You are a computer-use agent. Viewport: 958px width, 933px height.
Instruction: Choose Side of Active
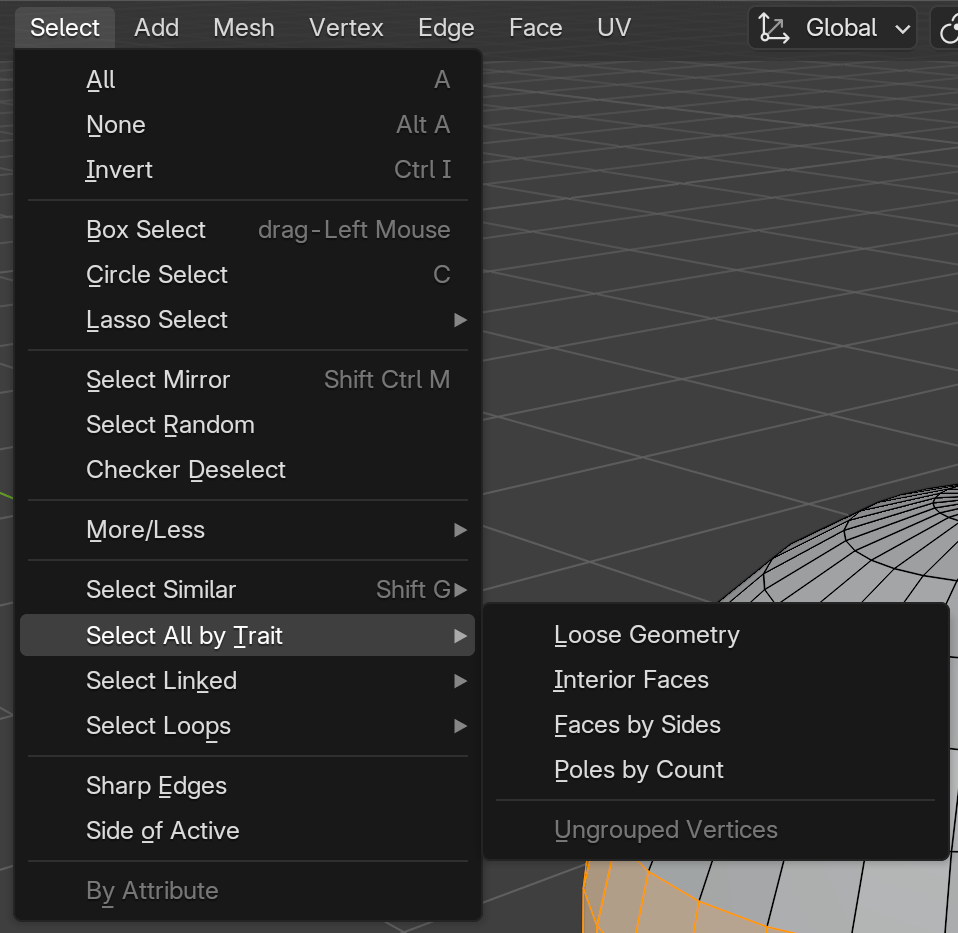[x=247, y=831]
